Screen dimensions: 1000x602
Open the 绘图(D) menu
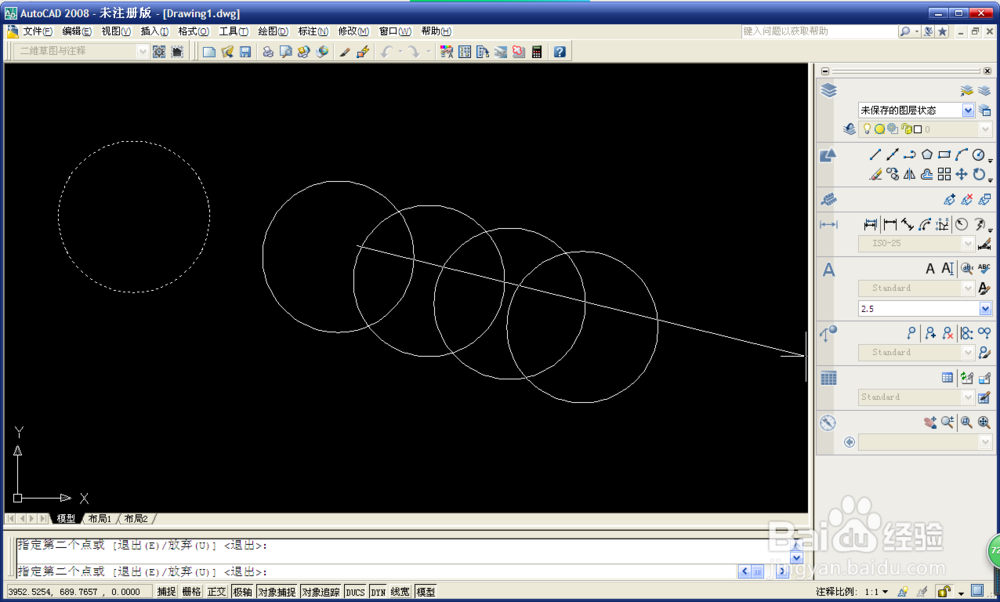[273, 31]
